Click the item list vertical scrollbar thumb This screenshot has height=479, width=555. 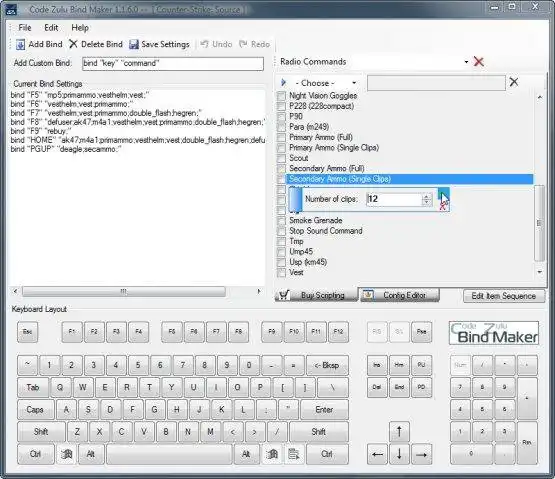tap(539, 223)
